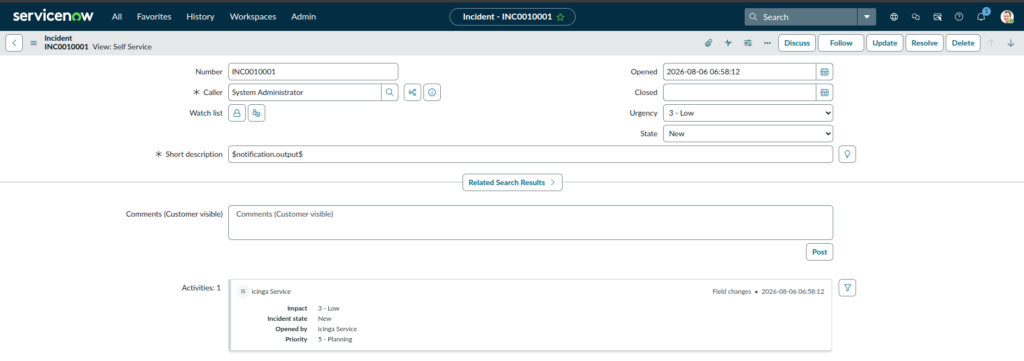
Task: Open the help question mark icon
Action: [959, 17]
